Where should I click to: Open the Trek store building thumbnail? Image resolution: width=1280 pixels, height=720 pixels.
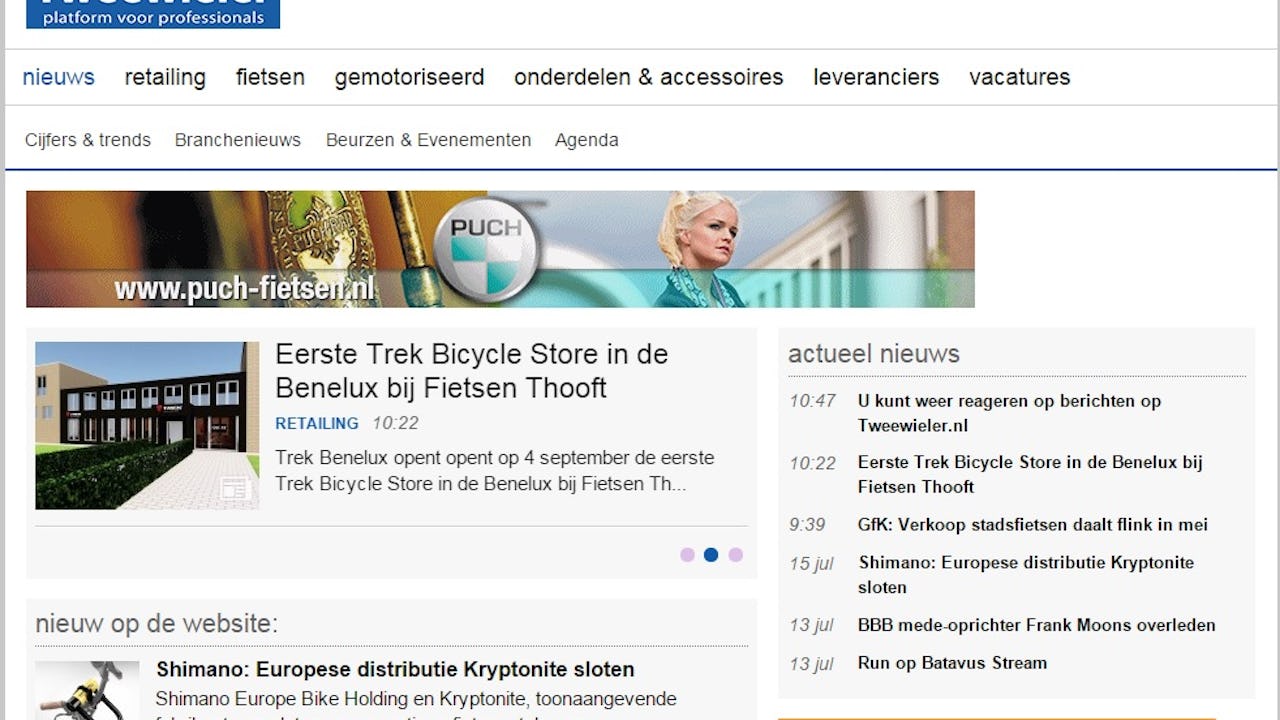coord(147,426)
